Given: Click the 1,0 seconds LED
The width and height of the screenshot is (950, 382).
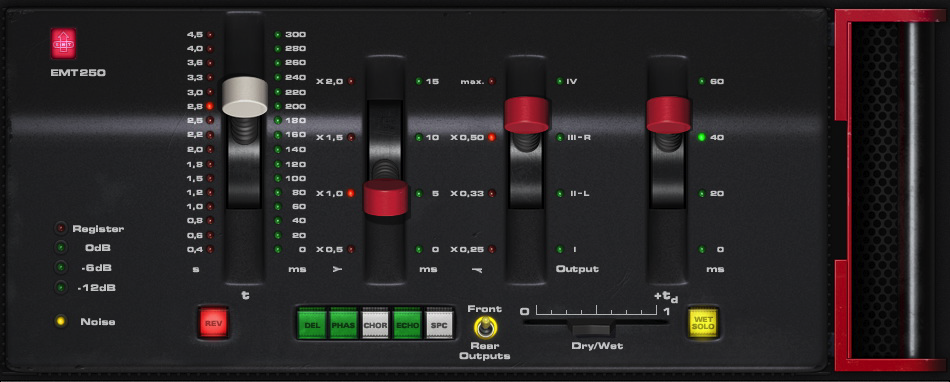Looking at the screenshot, I should point(210,206).
